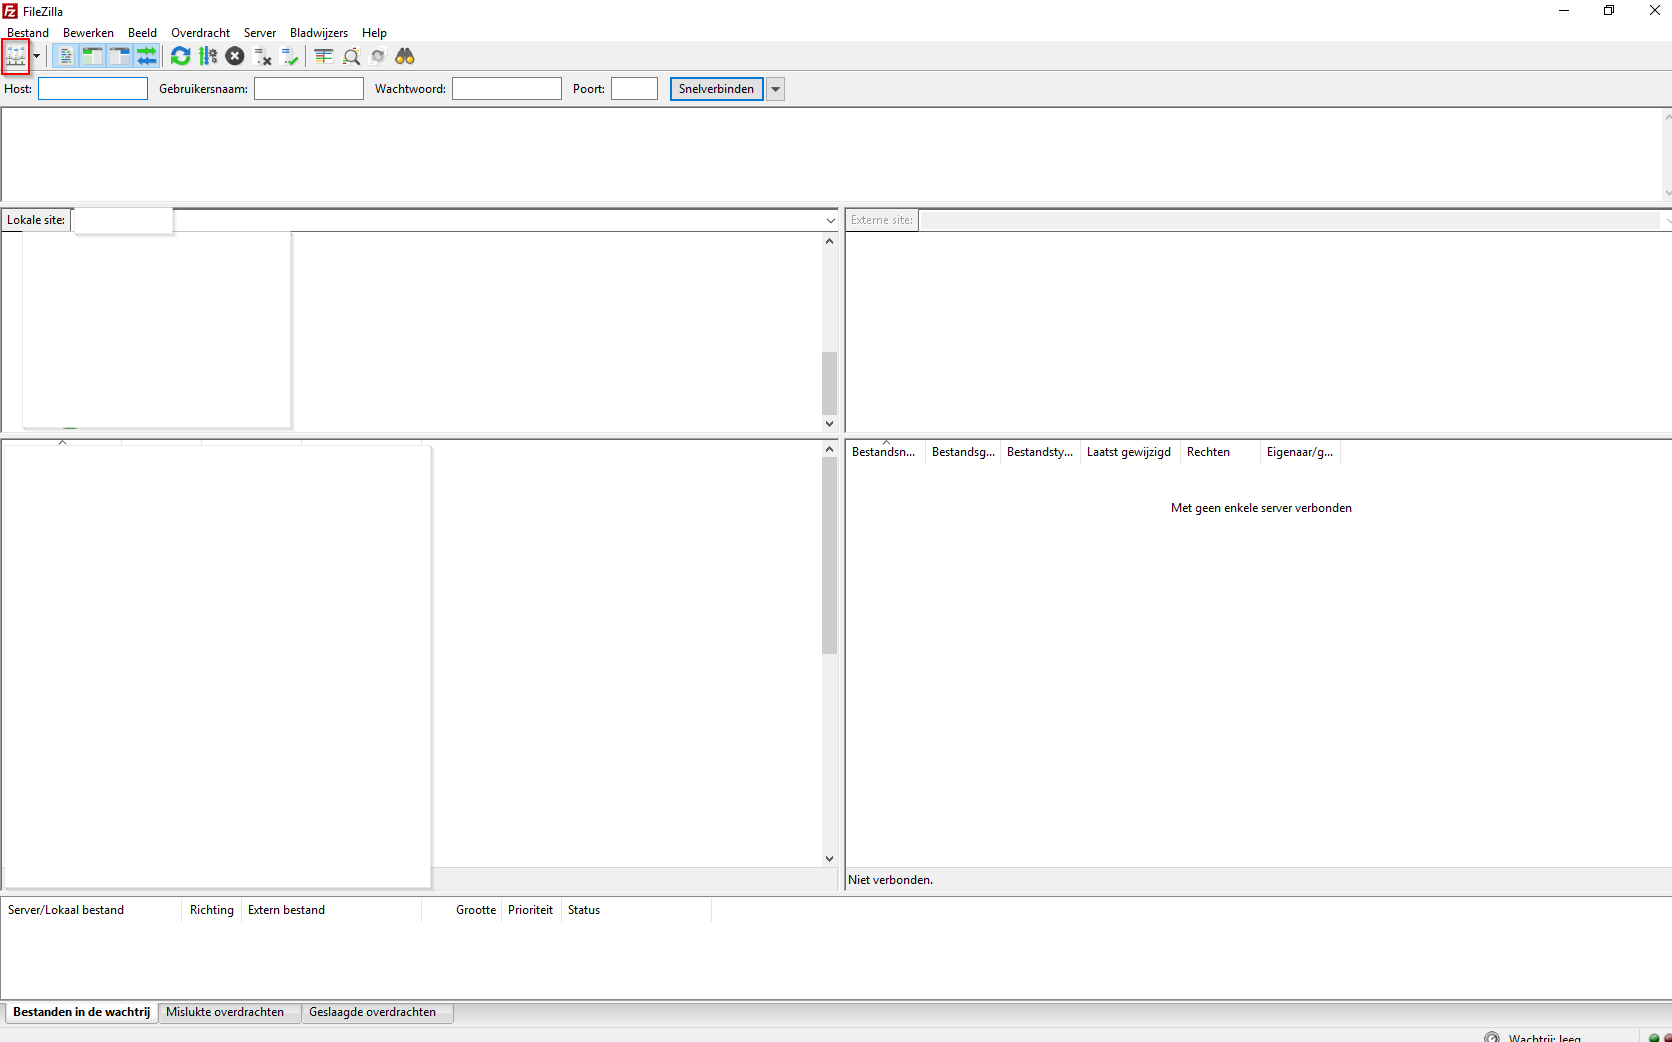Open the Help menu
Screen dimensions: 1672x1042
pyautogui.click(x=374, y=33)
